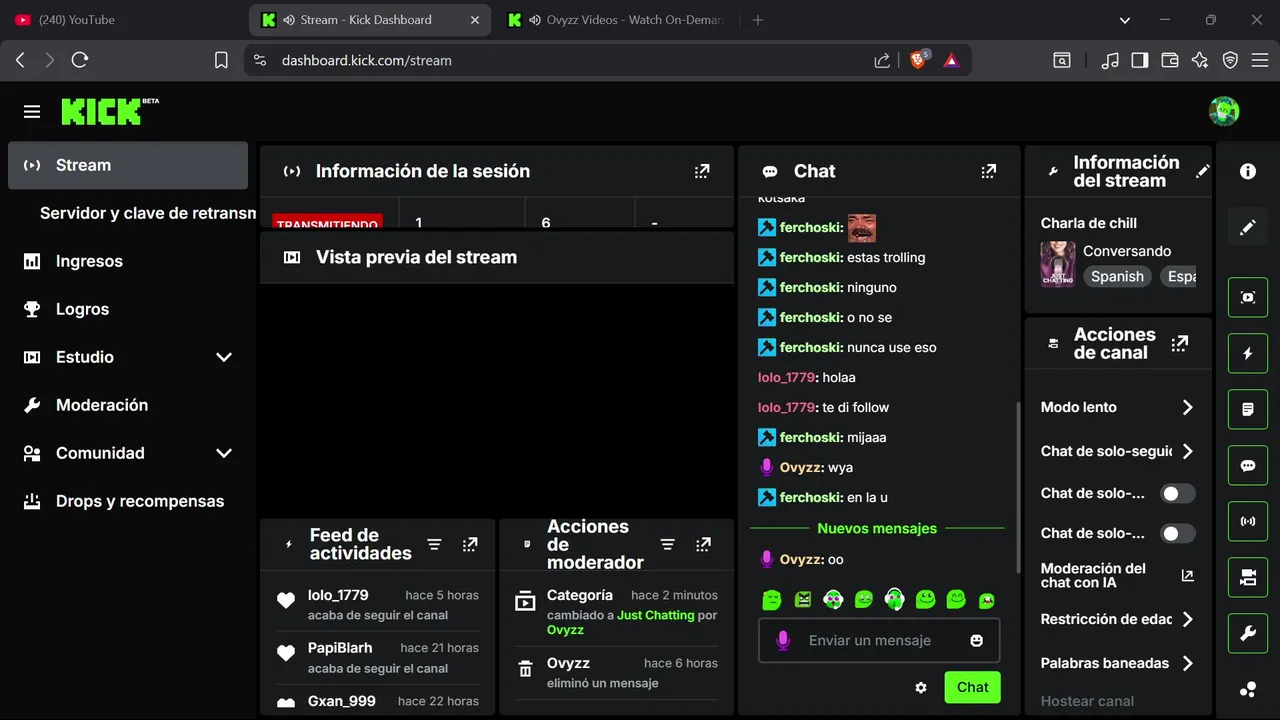This screenshot has width=1280, height=720.
Task: Open browser tab search dropdown arrow
Action: coord(1125,20)
